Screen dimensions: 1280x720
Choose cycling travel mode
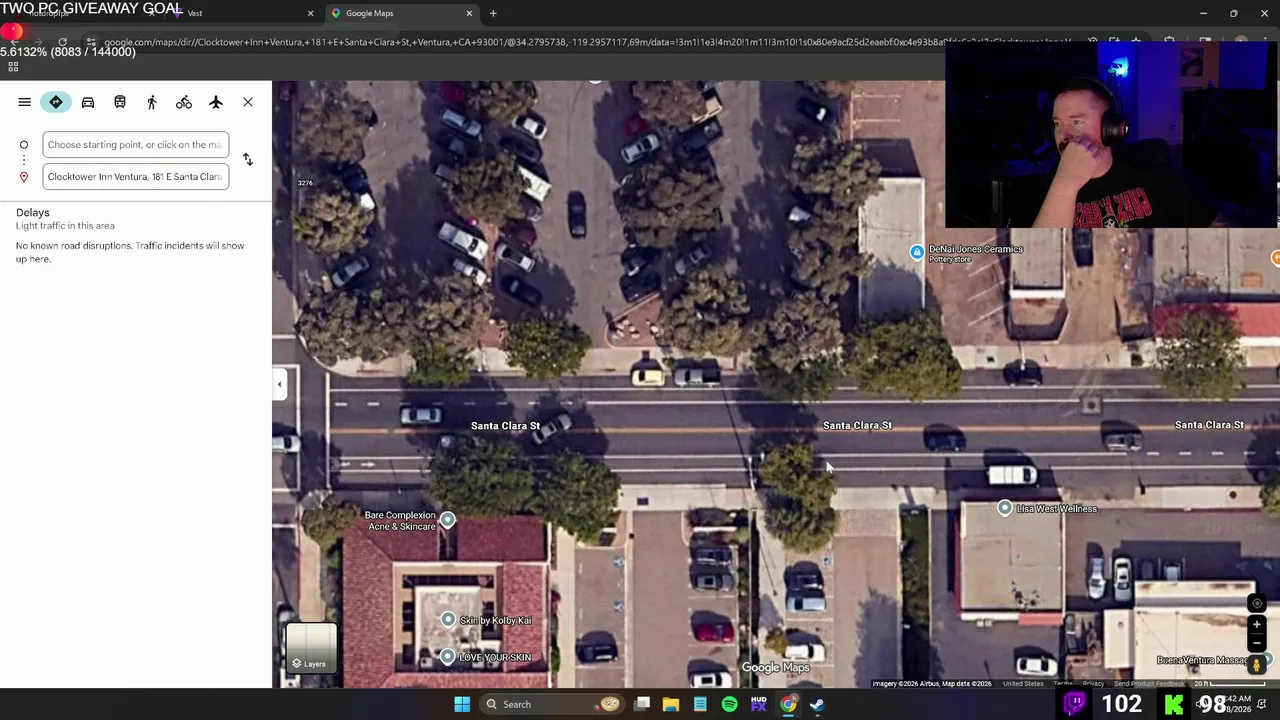point(184,102)
